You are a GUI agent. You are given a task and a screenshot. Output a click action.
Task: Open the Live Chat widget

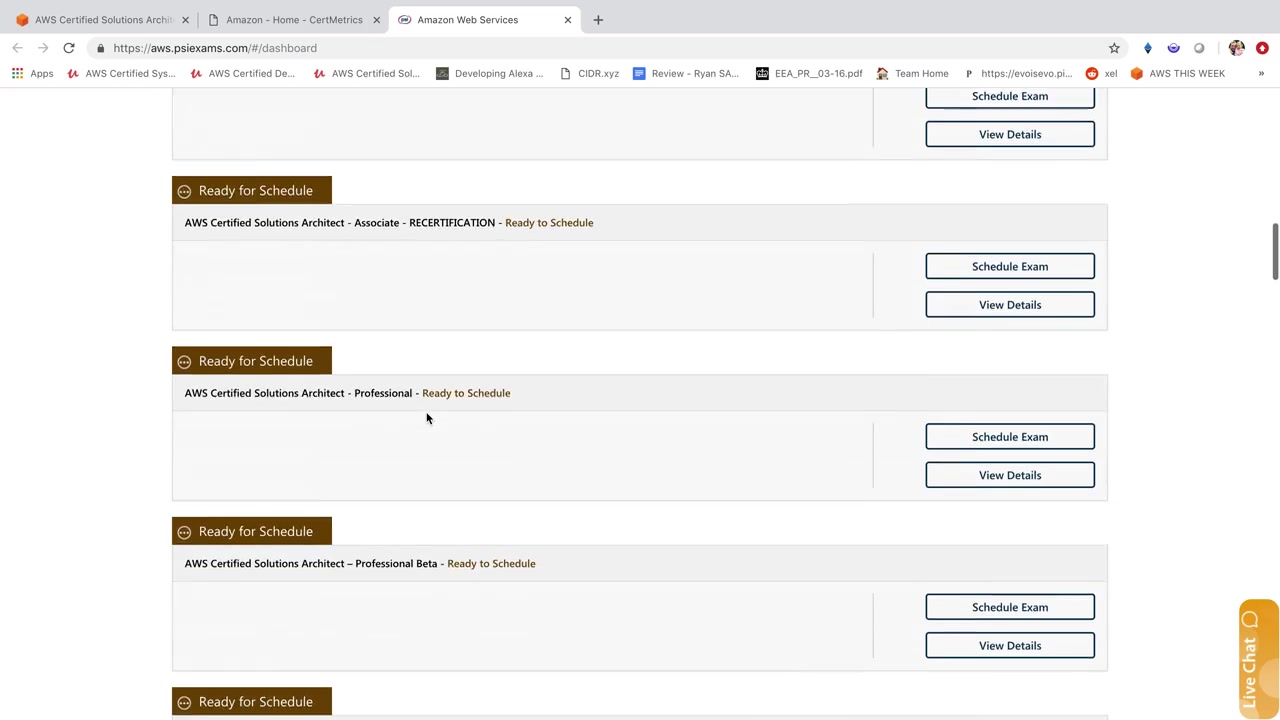(x=1258, y=659)
